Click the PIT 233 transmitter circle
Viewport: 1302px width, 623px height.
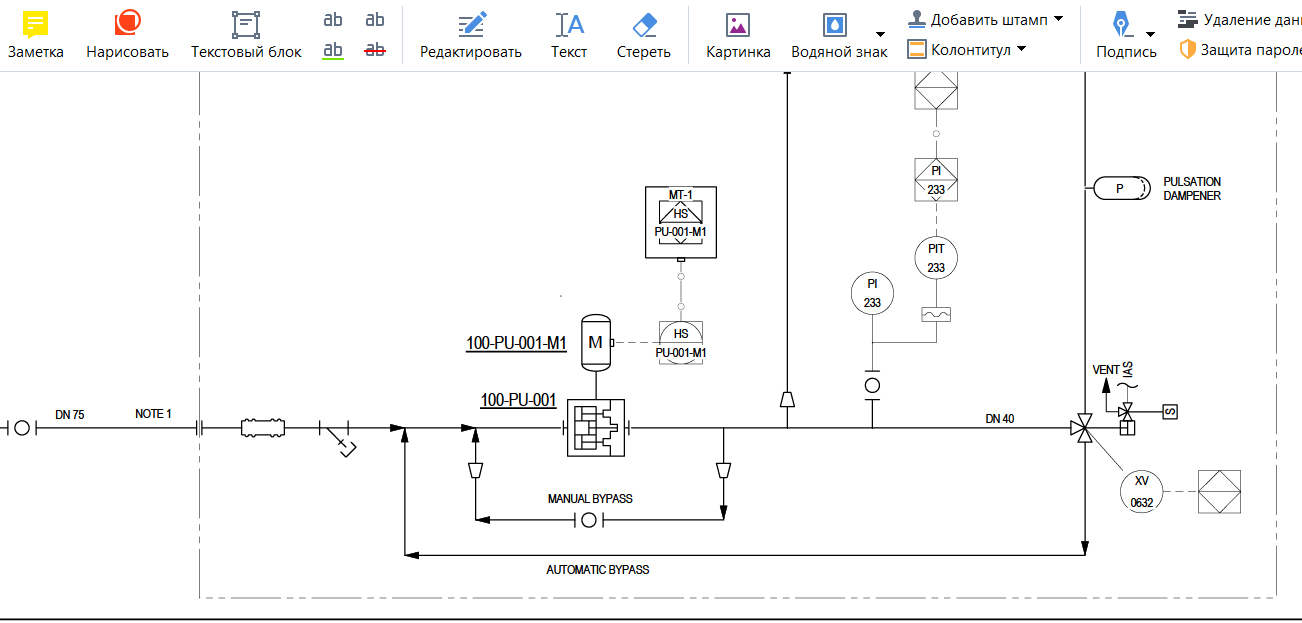pyautogui.click(x=936, y=258)
